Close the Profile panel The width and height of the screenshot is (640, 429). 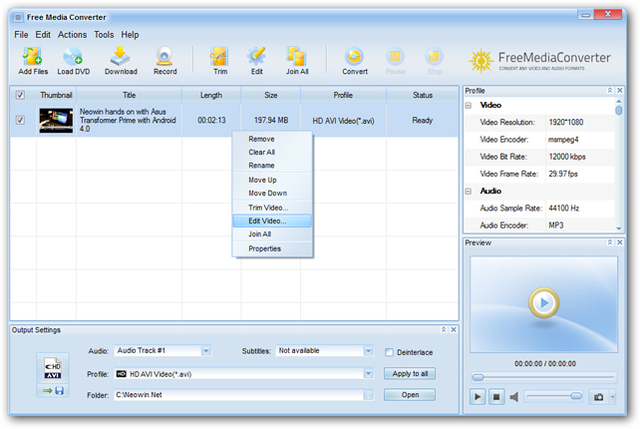tap(620, 90)
